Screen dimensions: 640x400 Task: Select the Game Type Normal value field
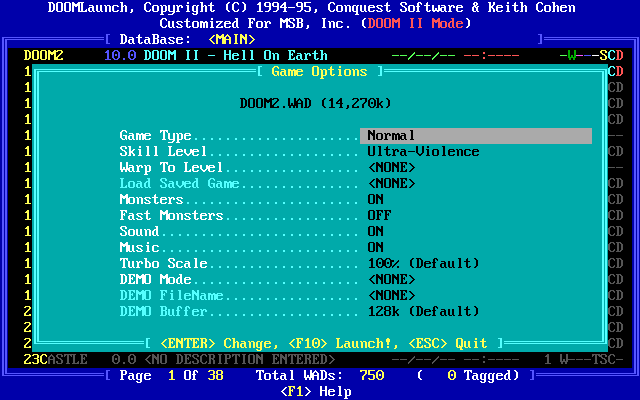tap(476, 136)
